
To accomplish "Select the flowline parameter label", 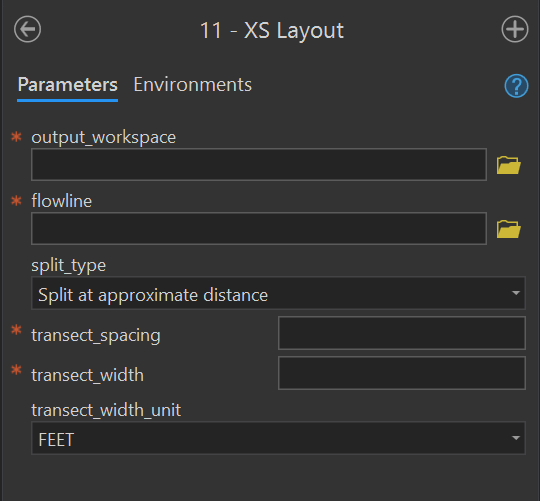I will (62, 201).
